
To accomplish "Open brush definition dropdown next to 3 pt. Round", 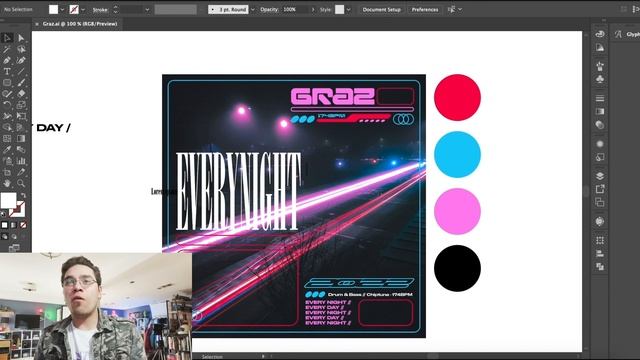I will point(252,10).
